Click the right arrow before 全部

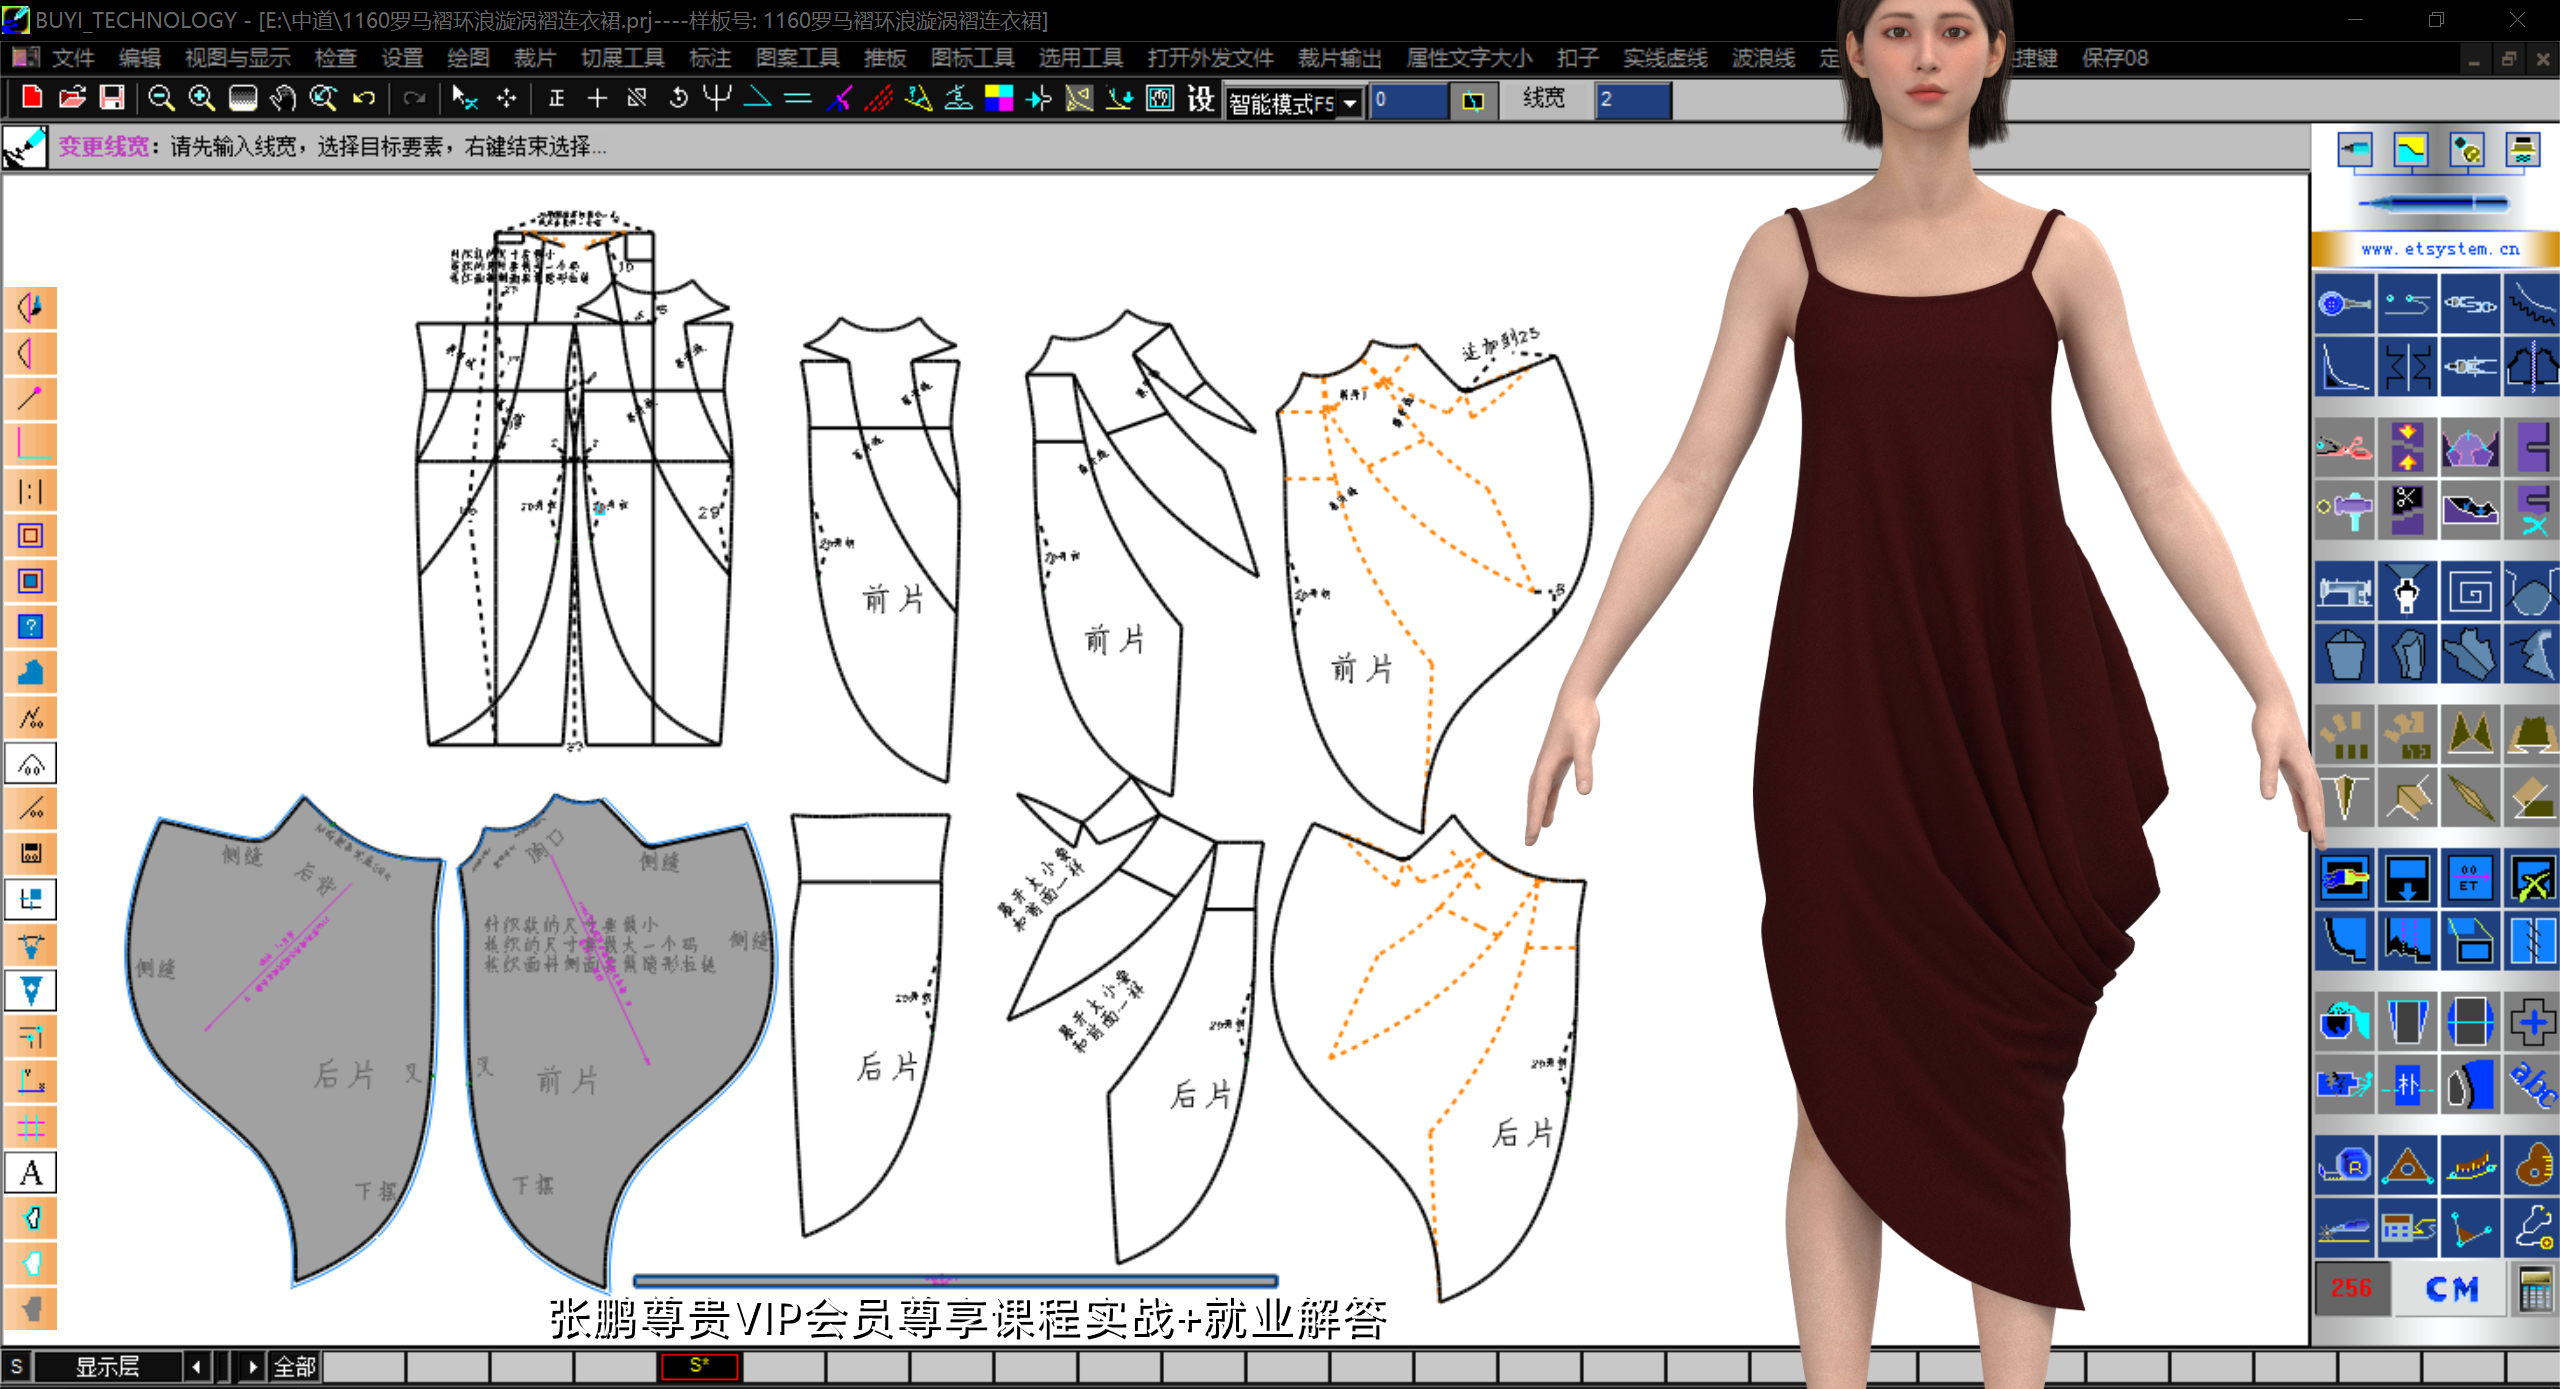(x=252, y=1366)
